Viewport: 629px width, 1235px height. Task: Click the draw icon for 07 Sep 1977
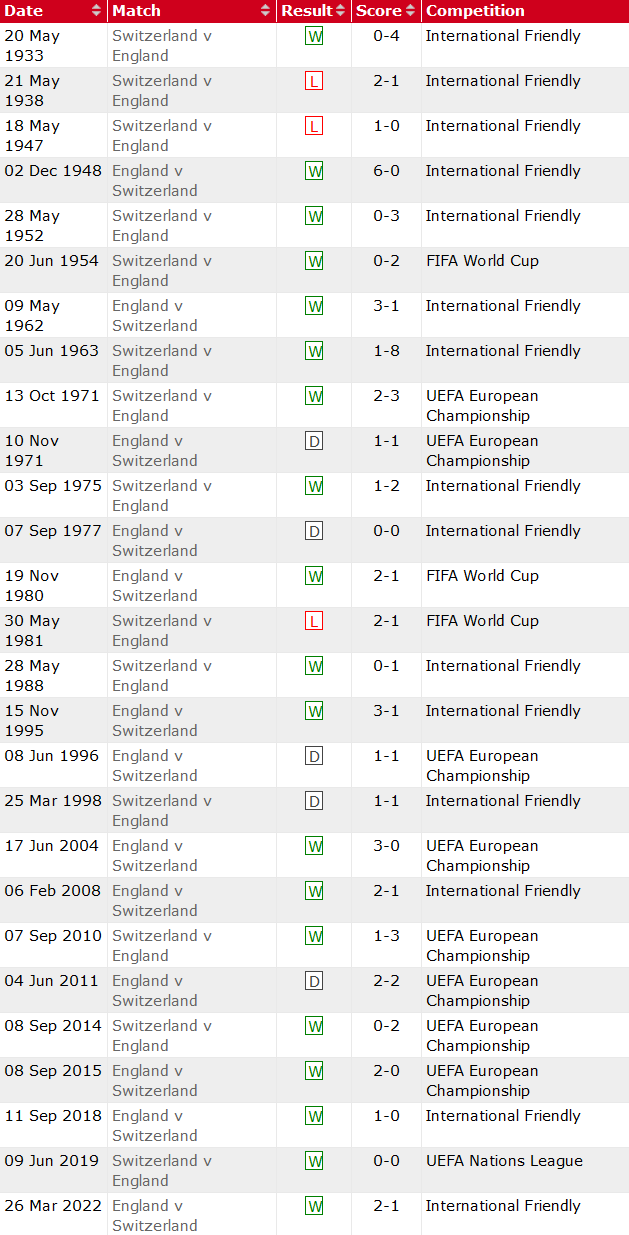point(314,531)
